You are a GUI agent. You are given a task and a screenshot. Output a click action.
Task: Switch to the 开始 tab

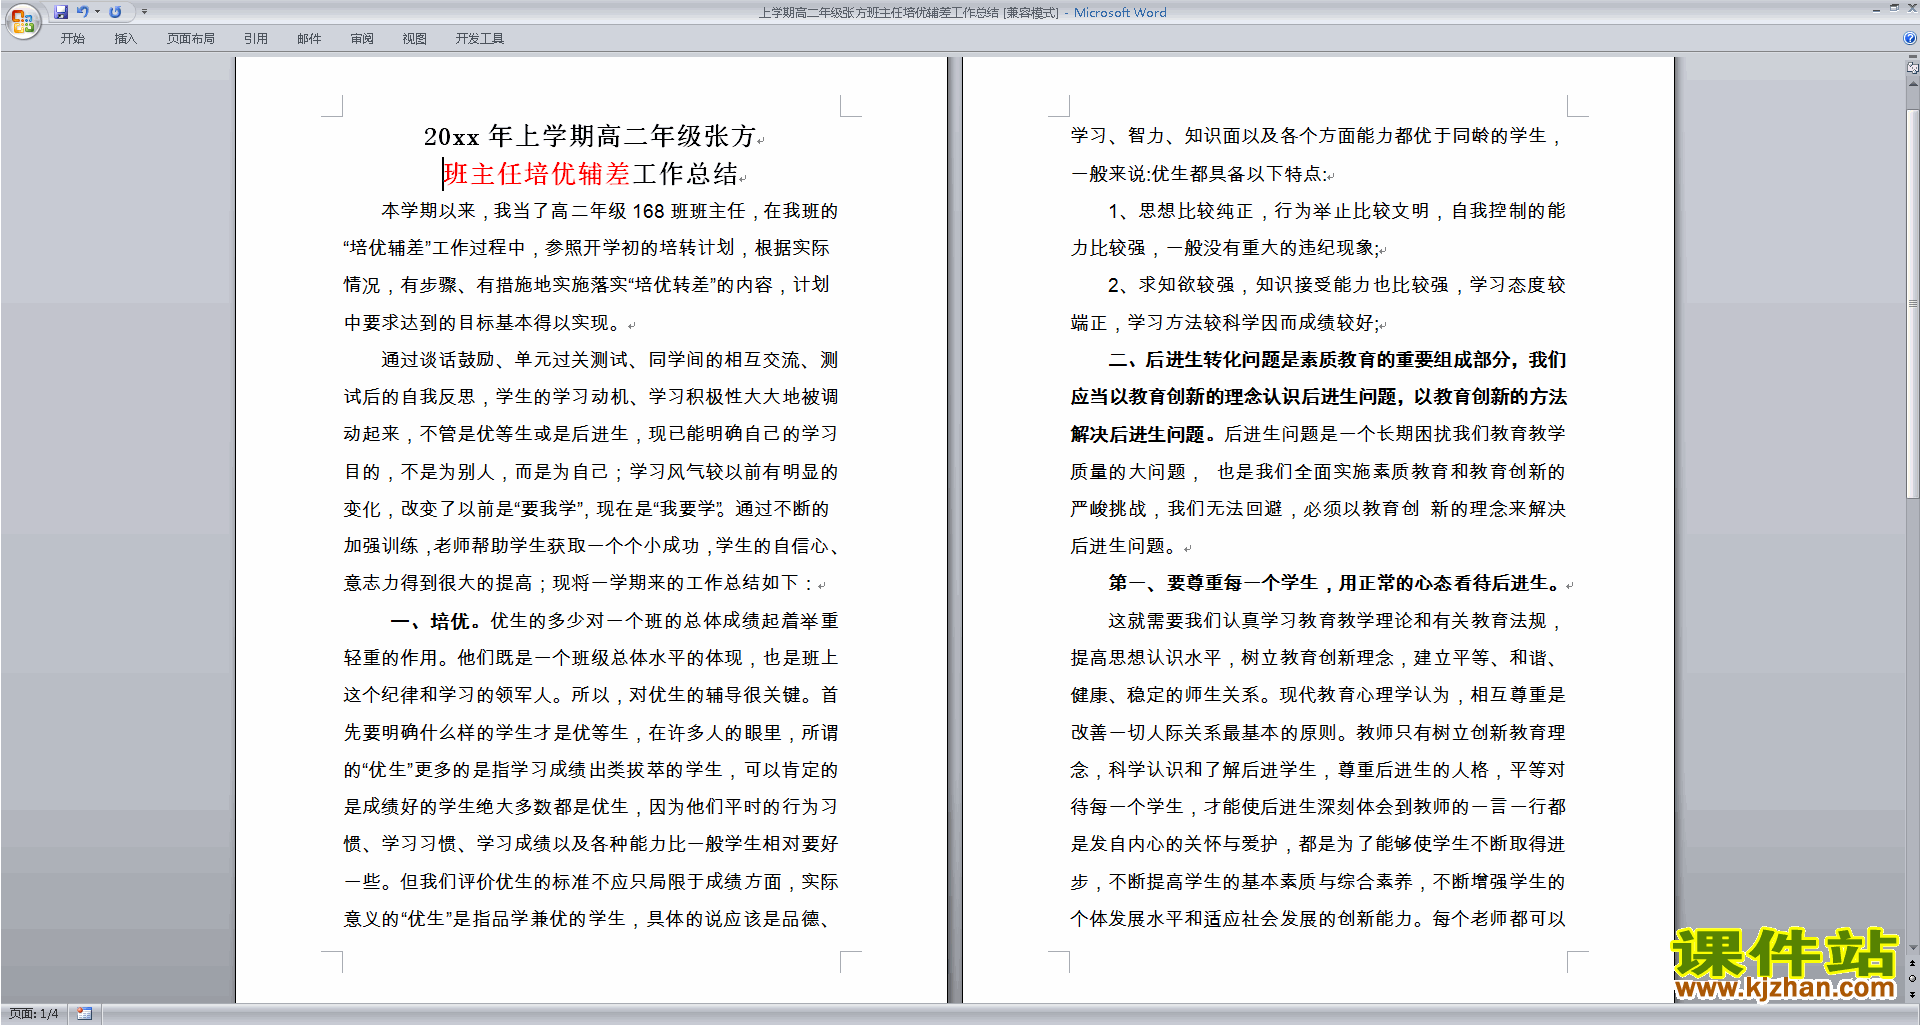(73, 38)
